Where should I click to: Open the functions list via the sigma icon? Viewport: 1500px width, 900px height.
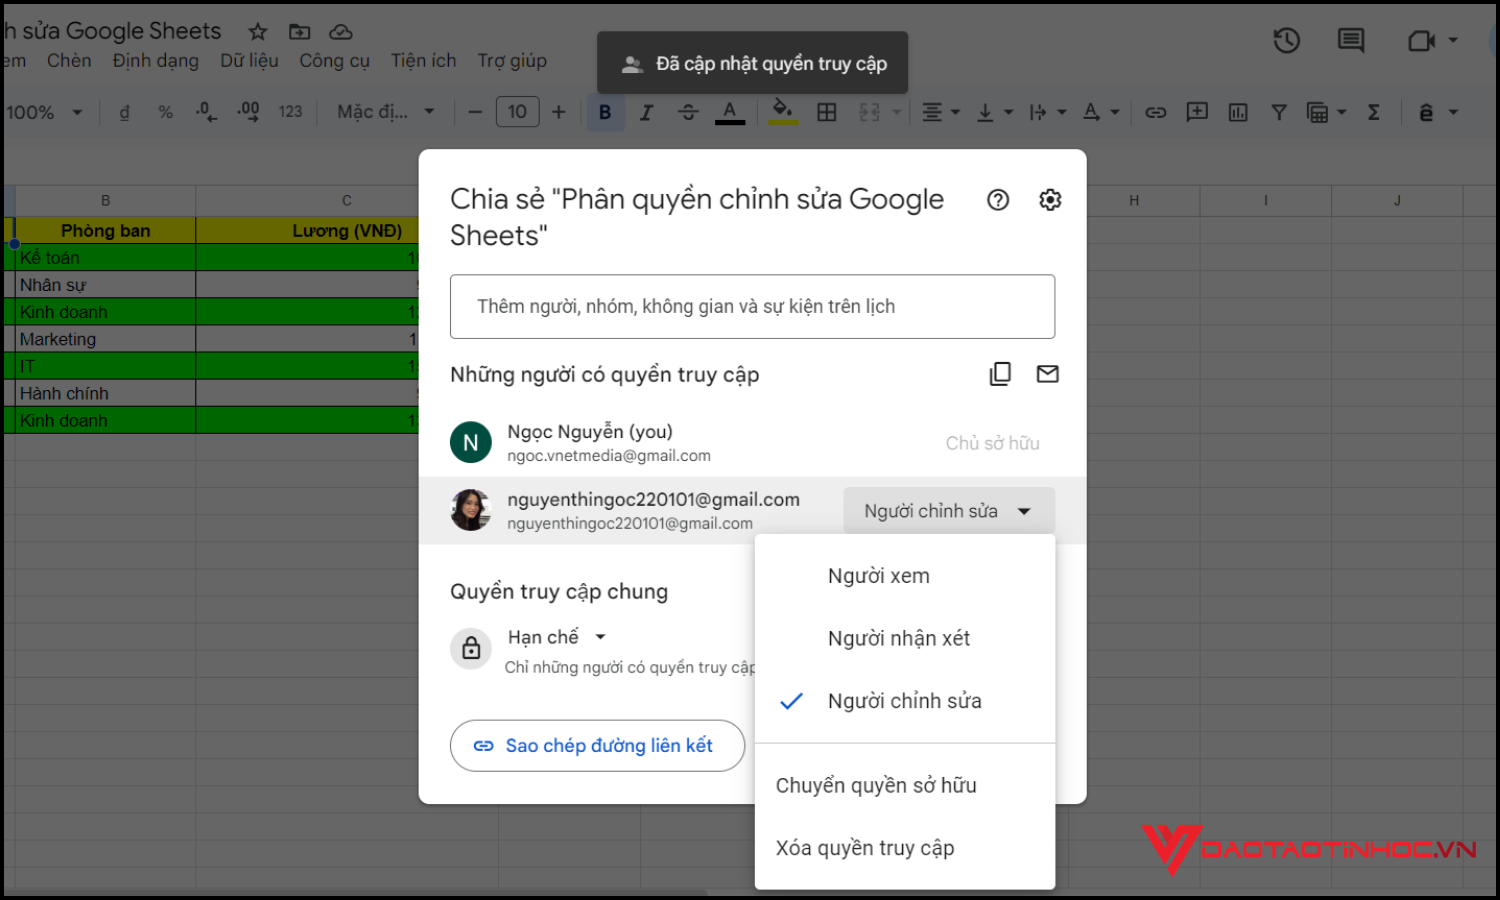pyautogui.click(x=1373, y=111)
